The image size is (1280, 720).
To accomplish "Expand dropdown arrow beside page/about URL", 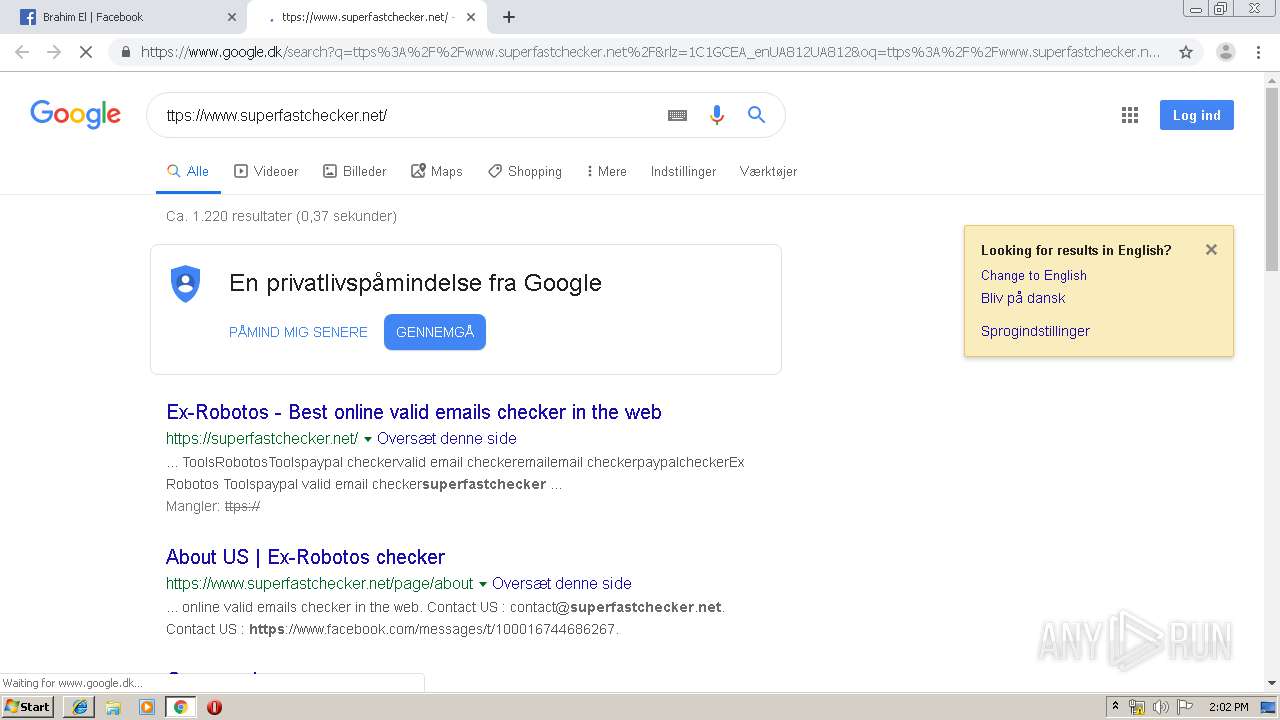I will click(x=483, y=584).
